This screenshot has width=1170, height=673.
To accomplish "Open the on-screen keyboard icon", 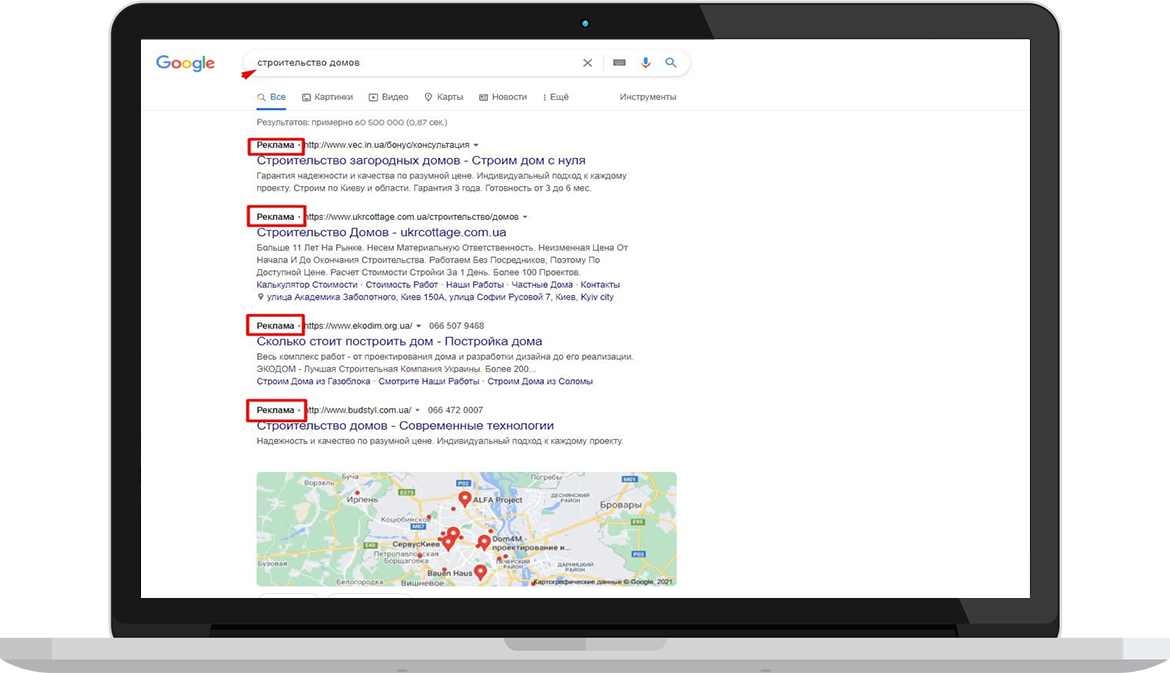I will coord(619,62).
